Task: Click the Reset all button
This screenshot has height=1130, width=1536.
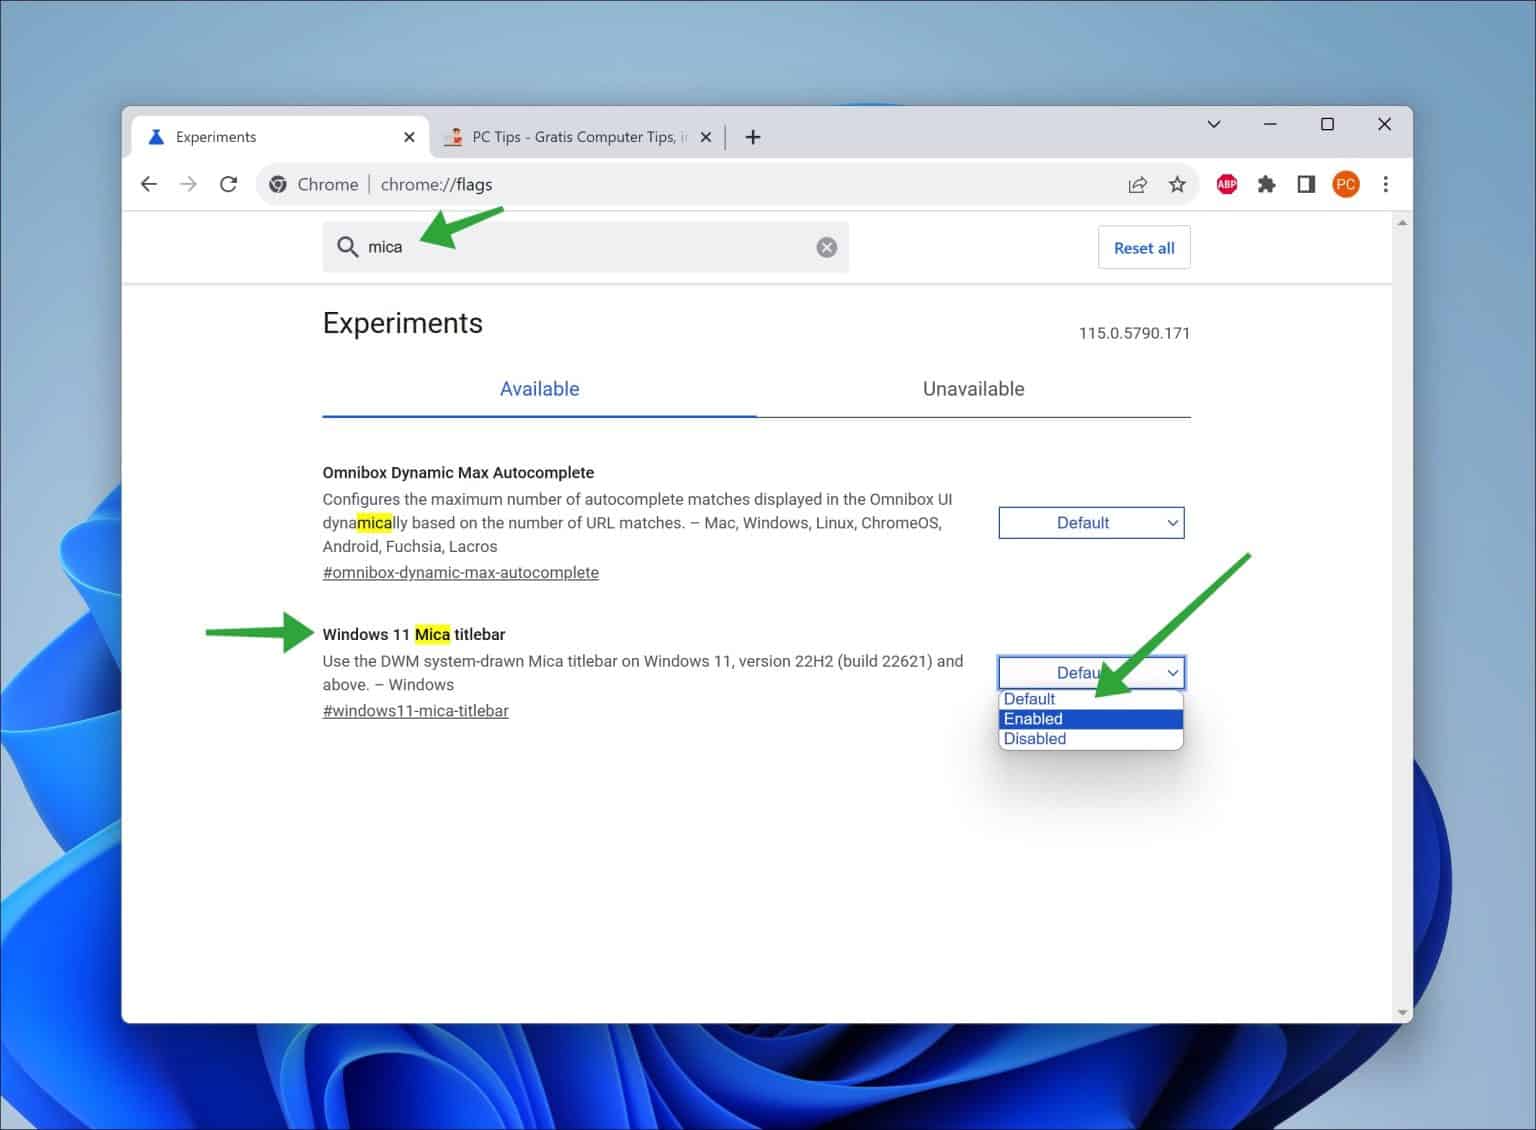Action: click(1143, 247)
